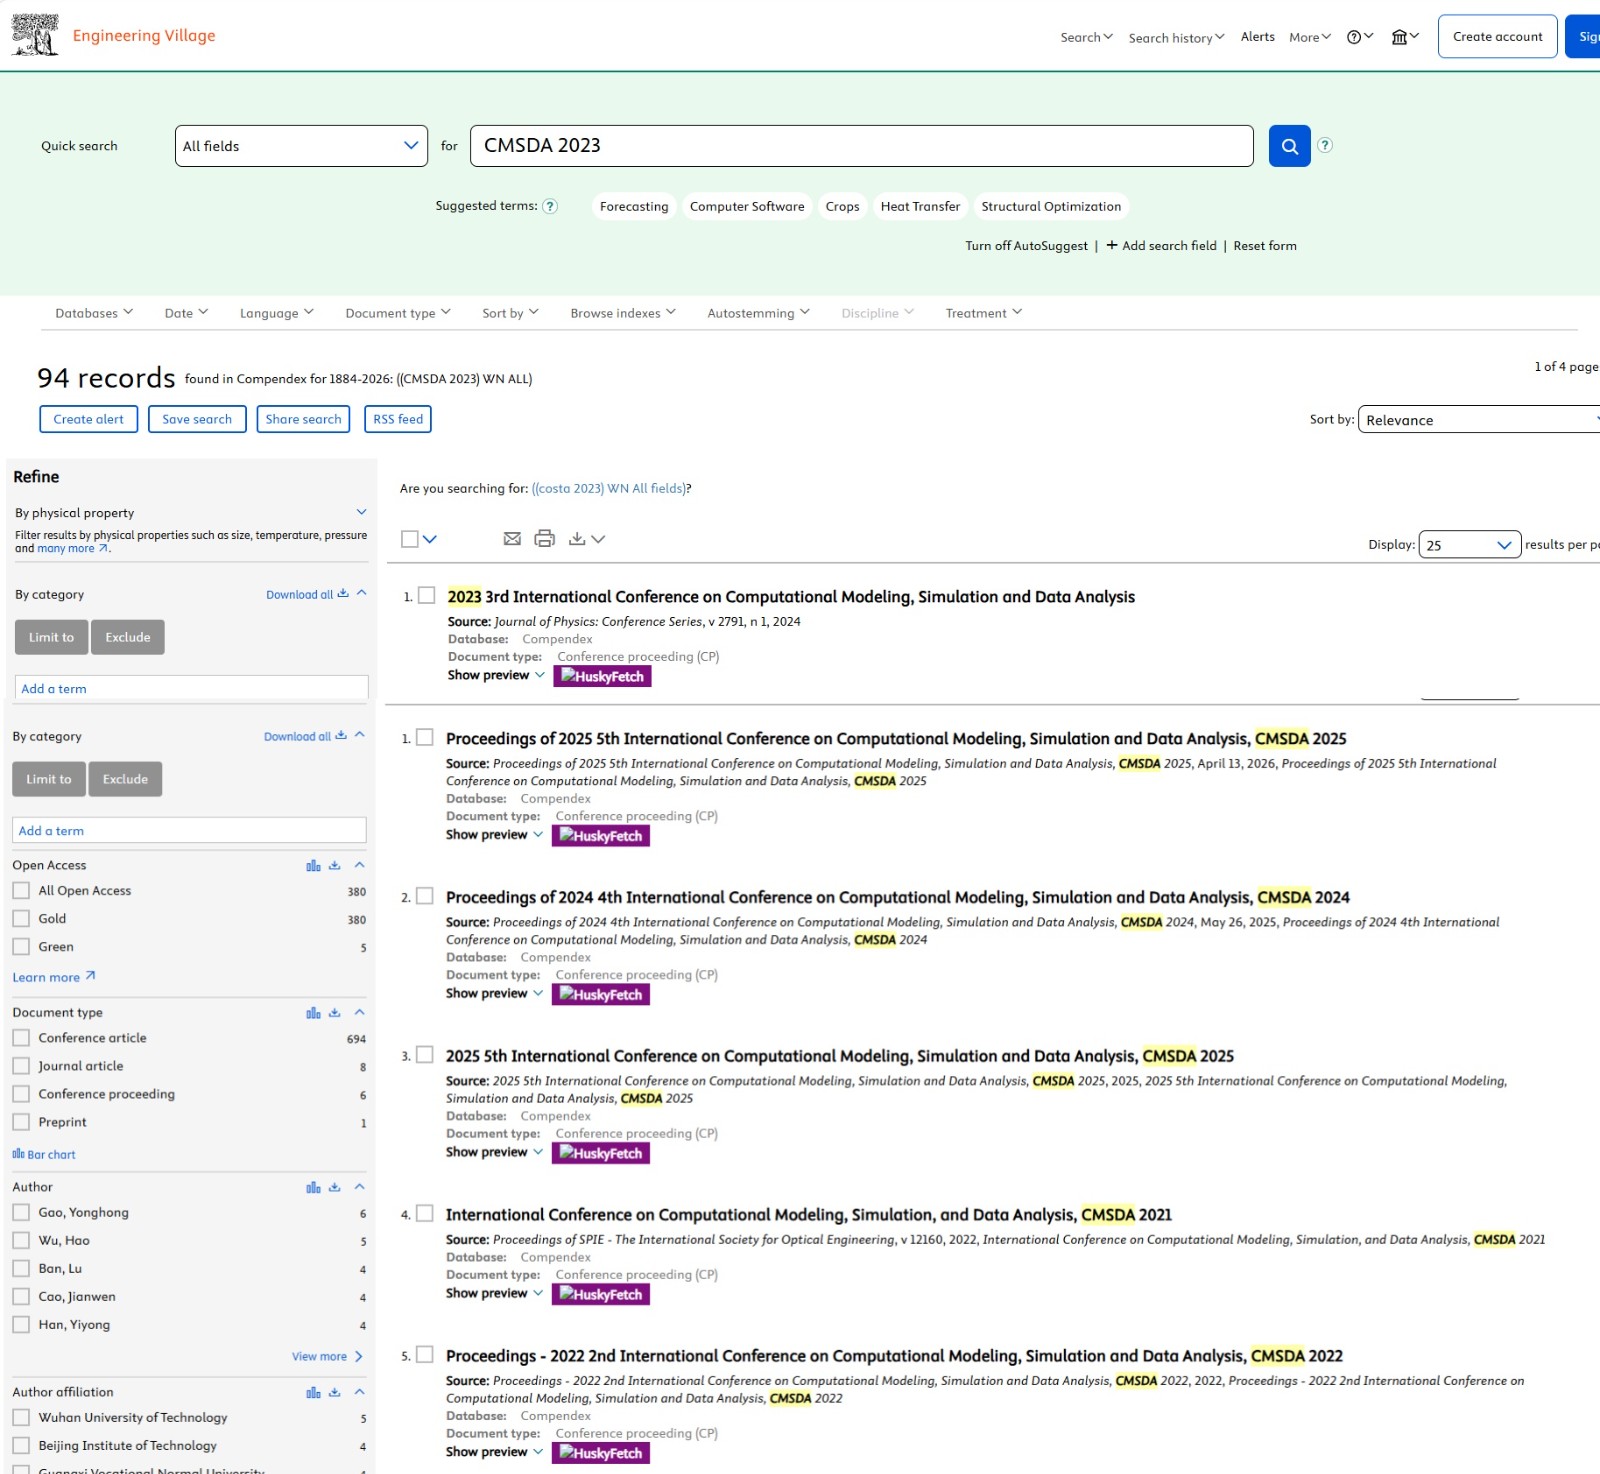Open the Search history menu
The height and width of the screenshot is (1474, 1600).
(1177, 38)
